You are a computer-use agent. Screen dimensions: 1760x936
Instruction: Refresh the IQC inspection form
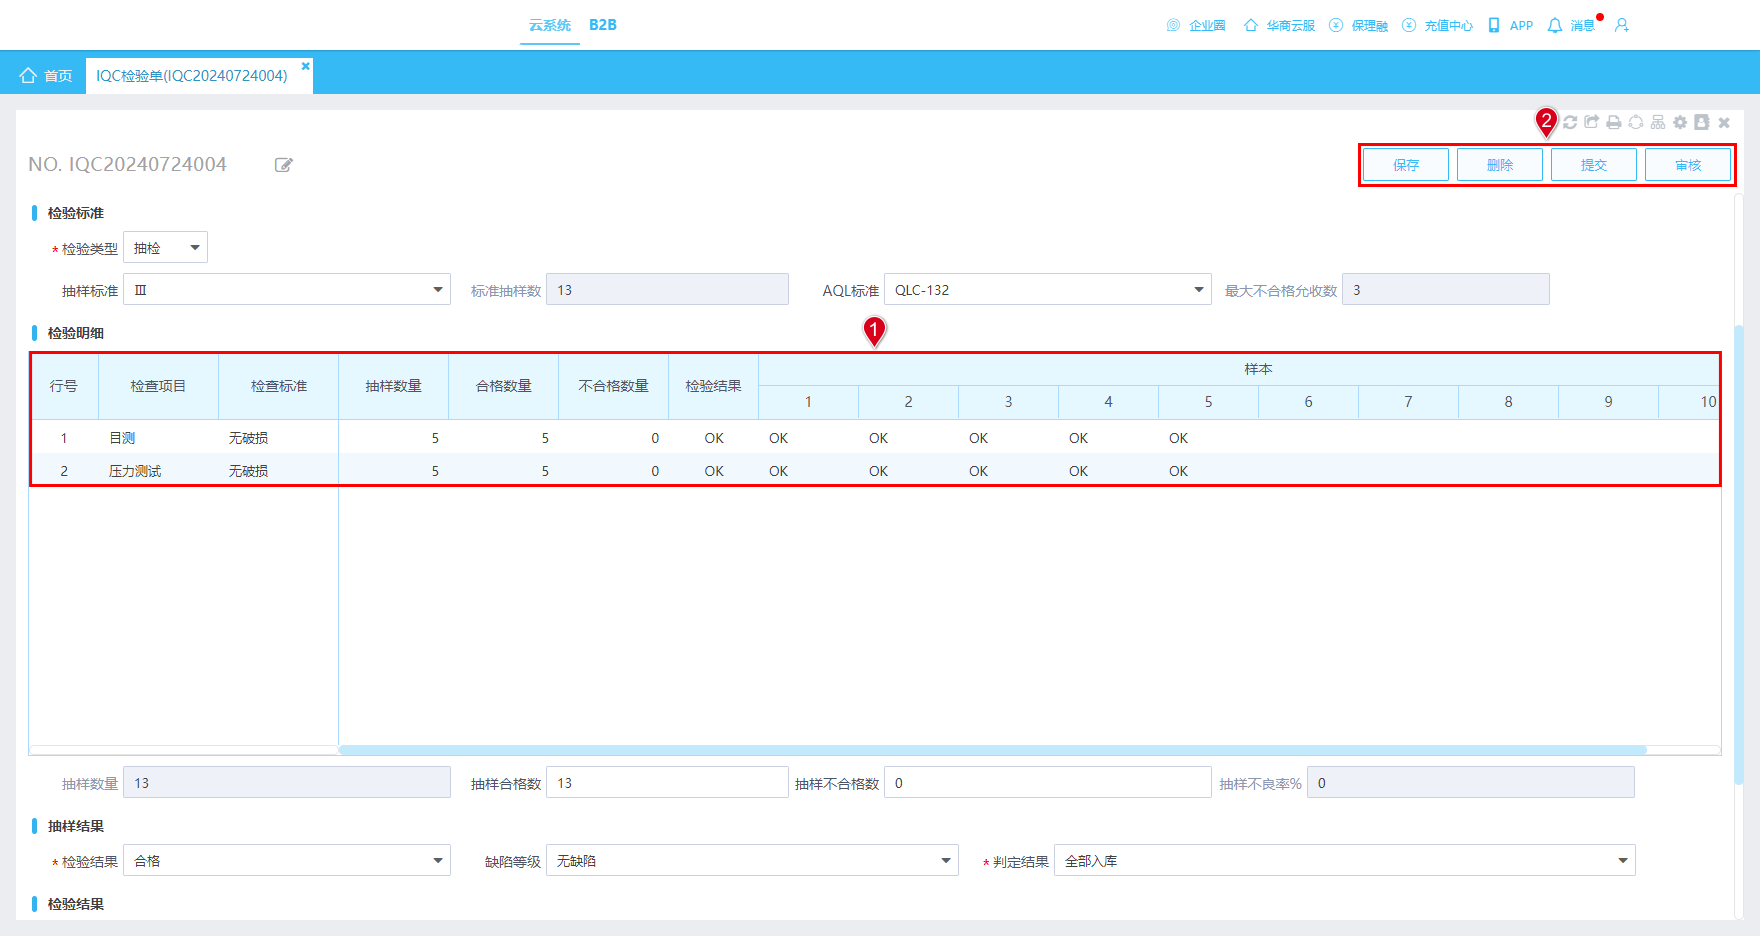coord(1570,122)
